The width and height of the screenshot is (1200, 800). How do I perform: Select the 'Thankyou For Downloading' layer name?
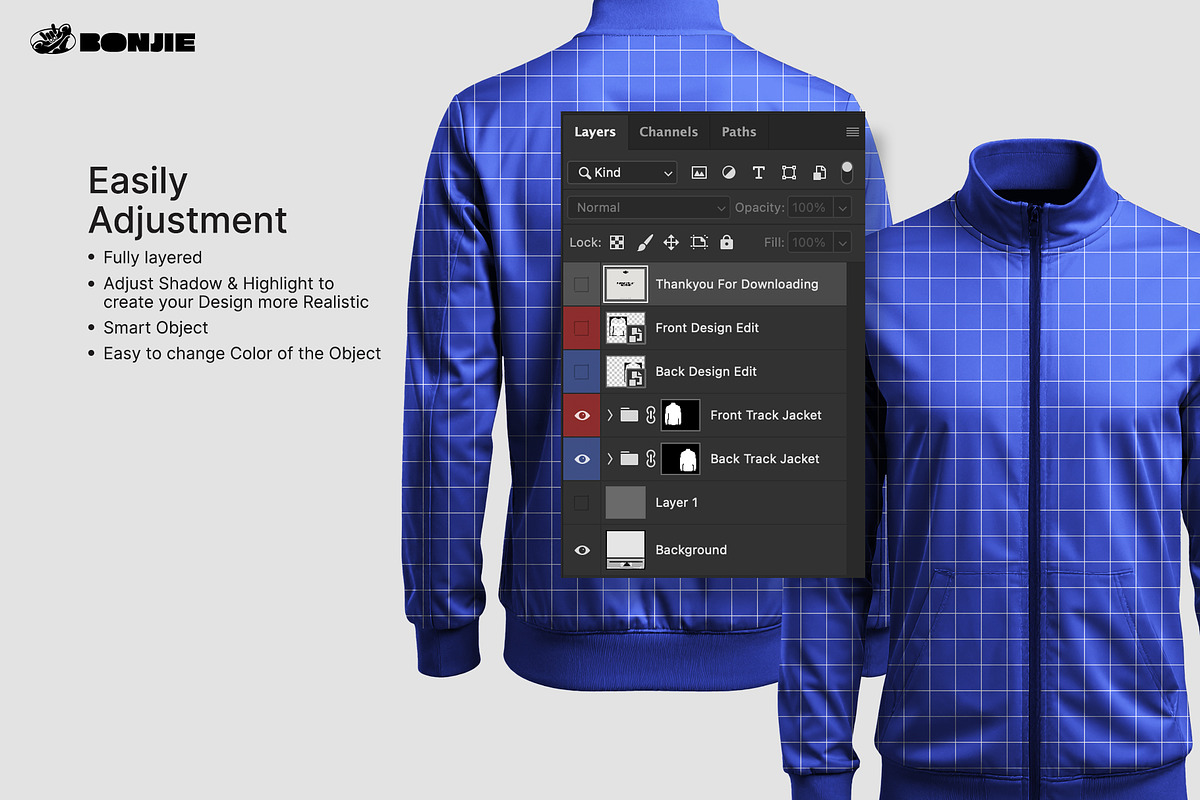pyautogui.click(x=737, y=284)
